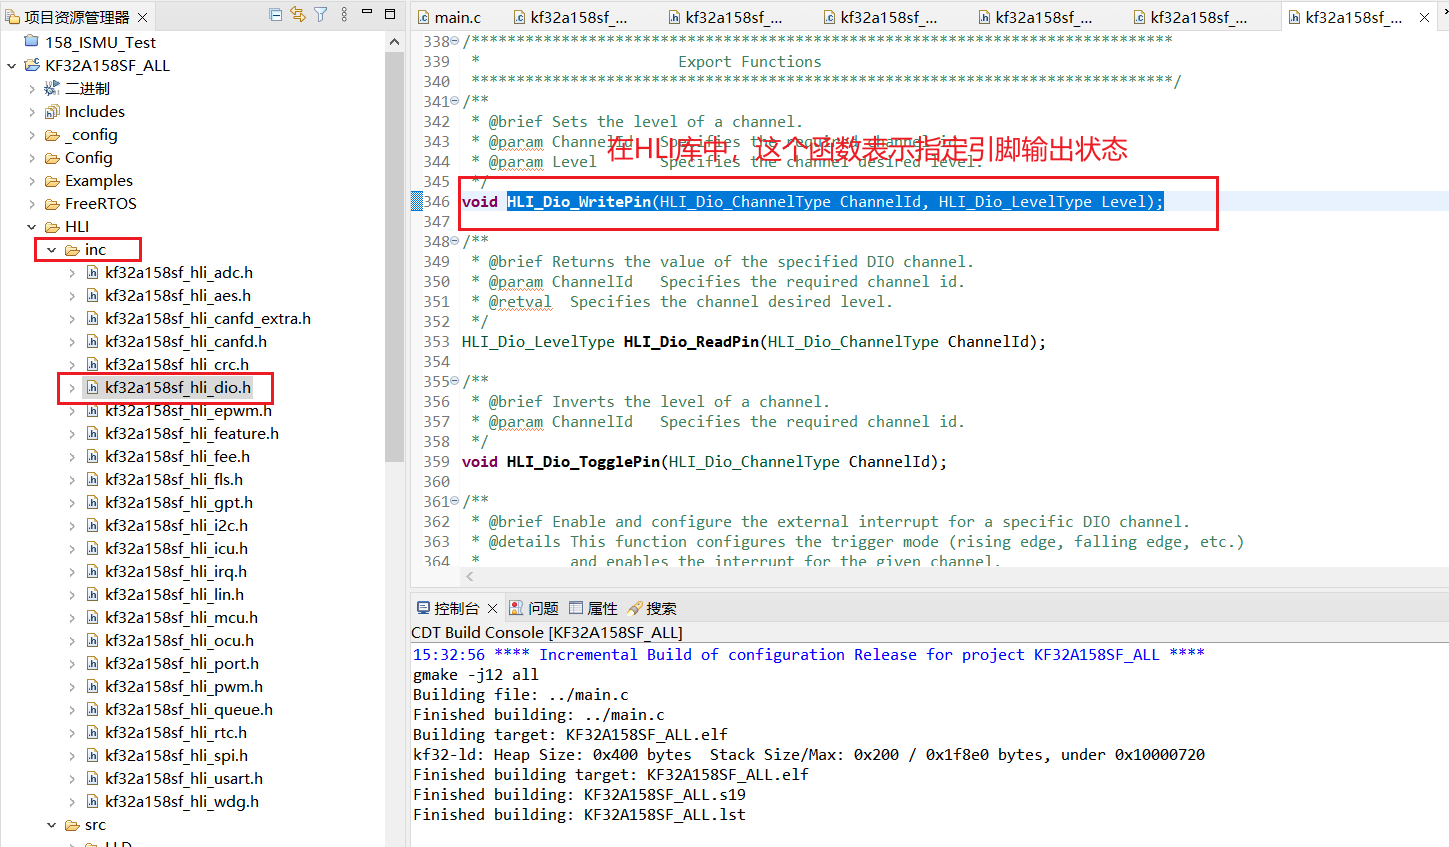Click the 二进制 binaries icon
Image resolution: width=1449 pixels, height=847 pixels.
pos(52,88)
